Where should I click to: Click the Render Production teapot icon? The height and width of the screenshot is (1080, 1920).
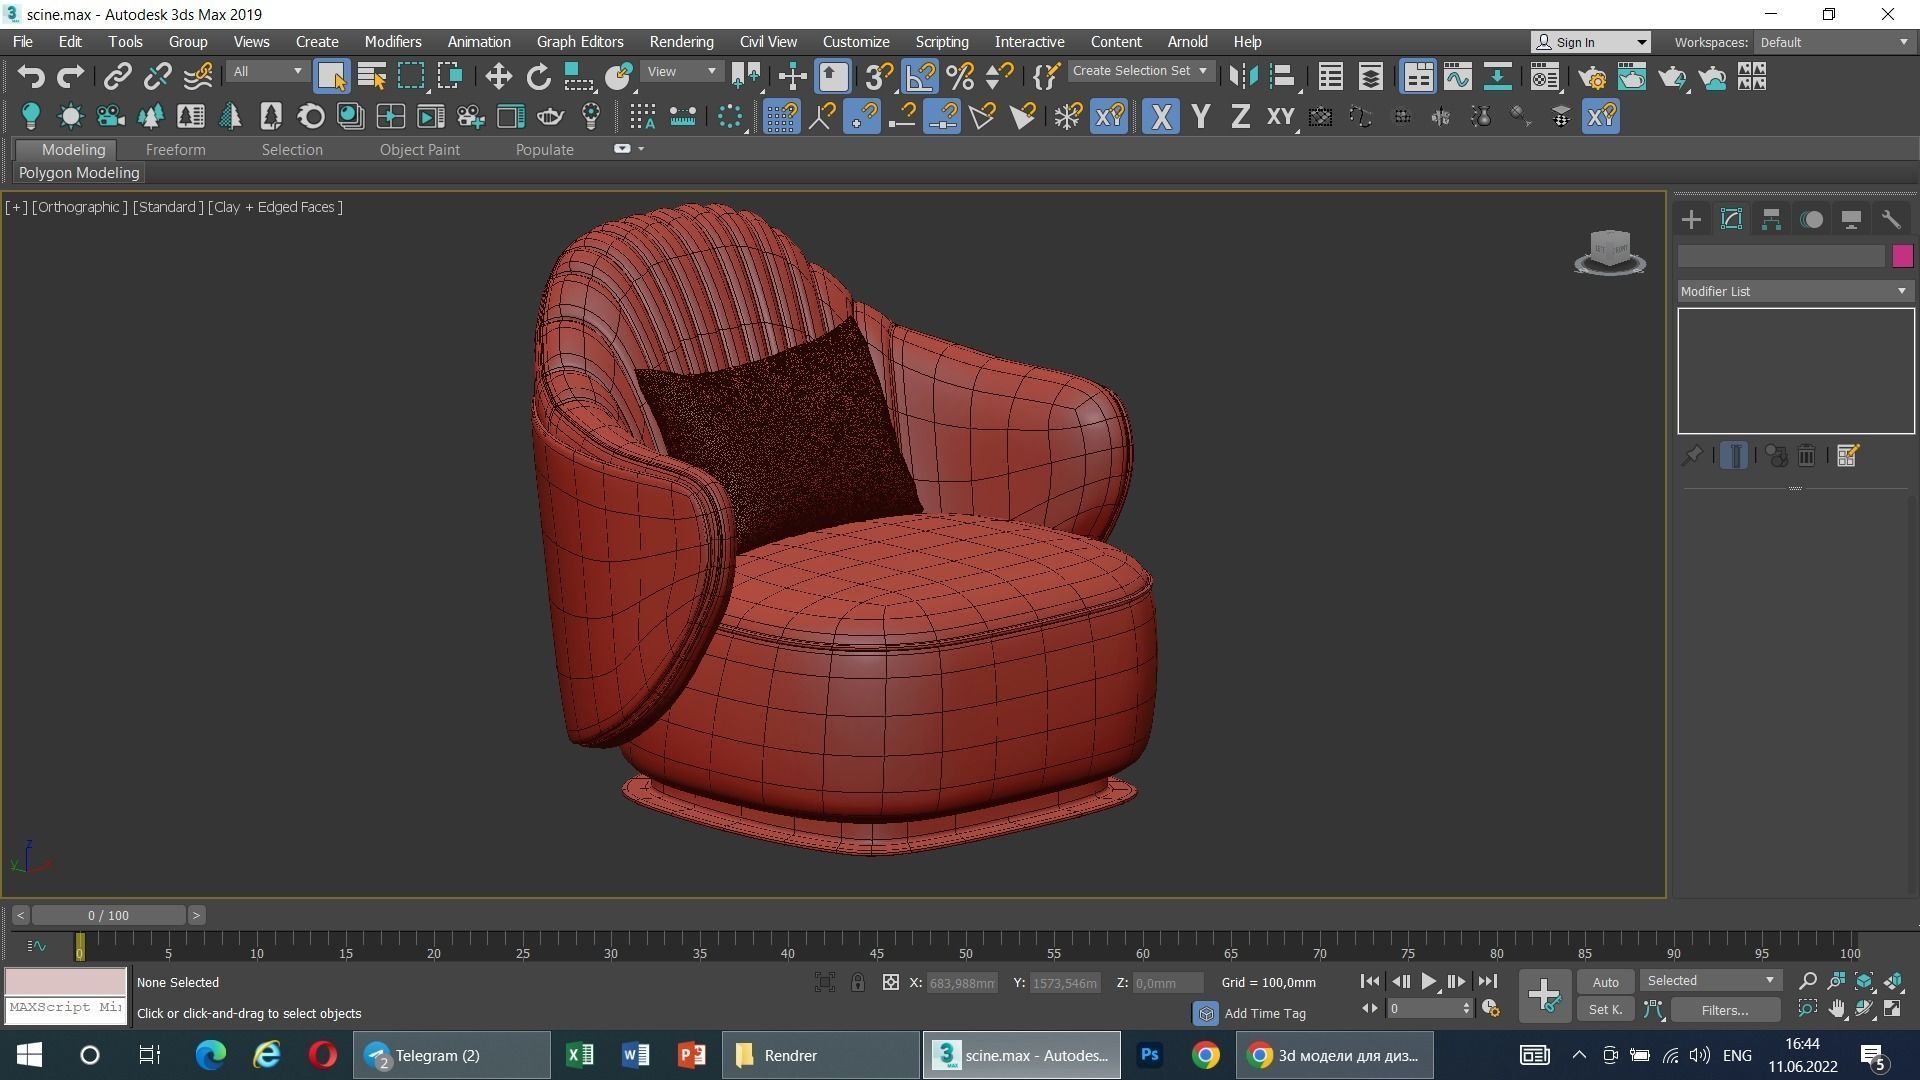[x=1672, y=76]
